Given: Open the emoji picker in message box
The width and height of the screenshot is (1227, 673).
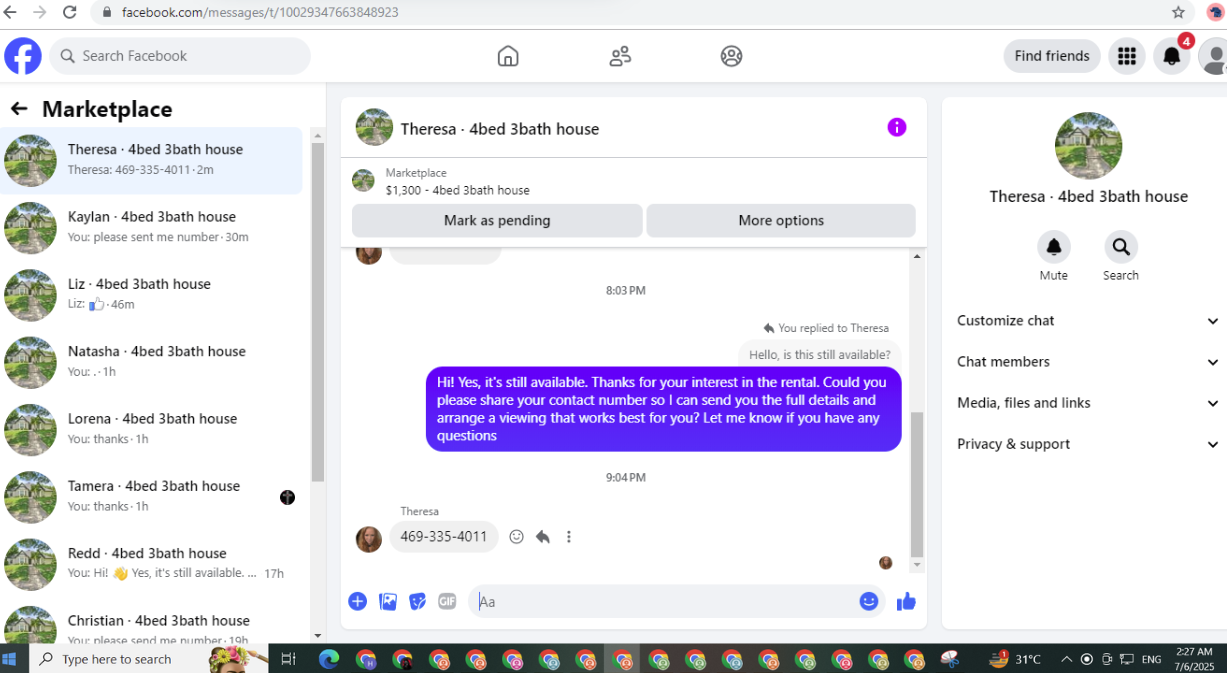Looking at the screenshot, I should click(869, 601).
